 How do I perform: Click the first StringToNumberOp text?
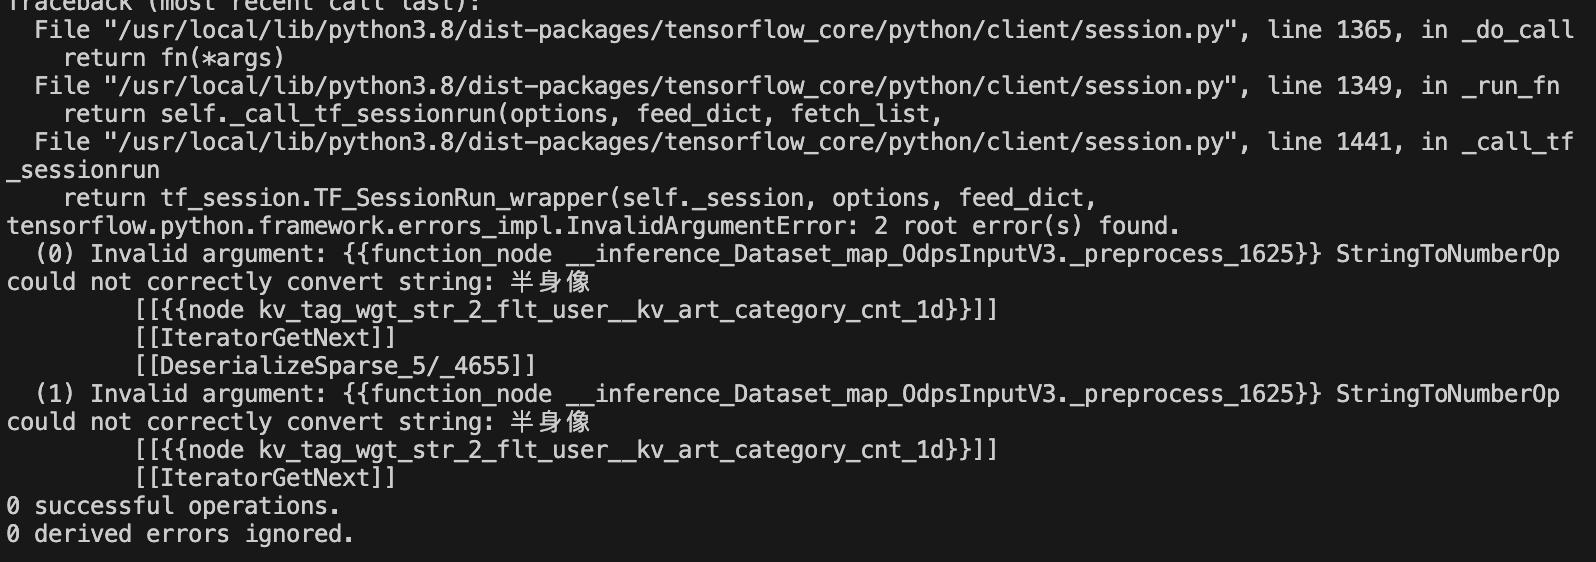click(1448, 254)
